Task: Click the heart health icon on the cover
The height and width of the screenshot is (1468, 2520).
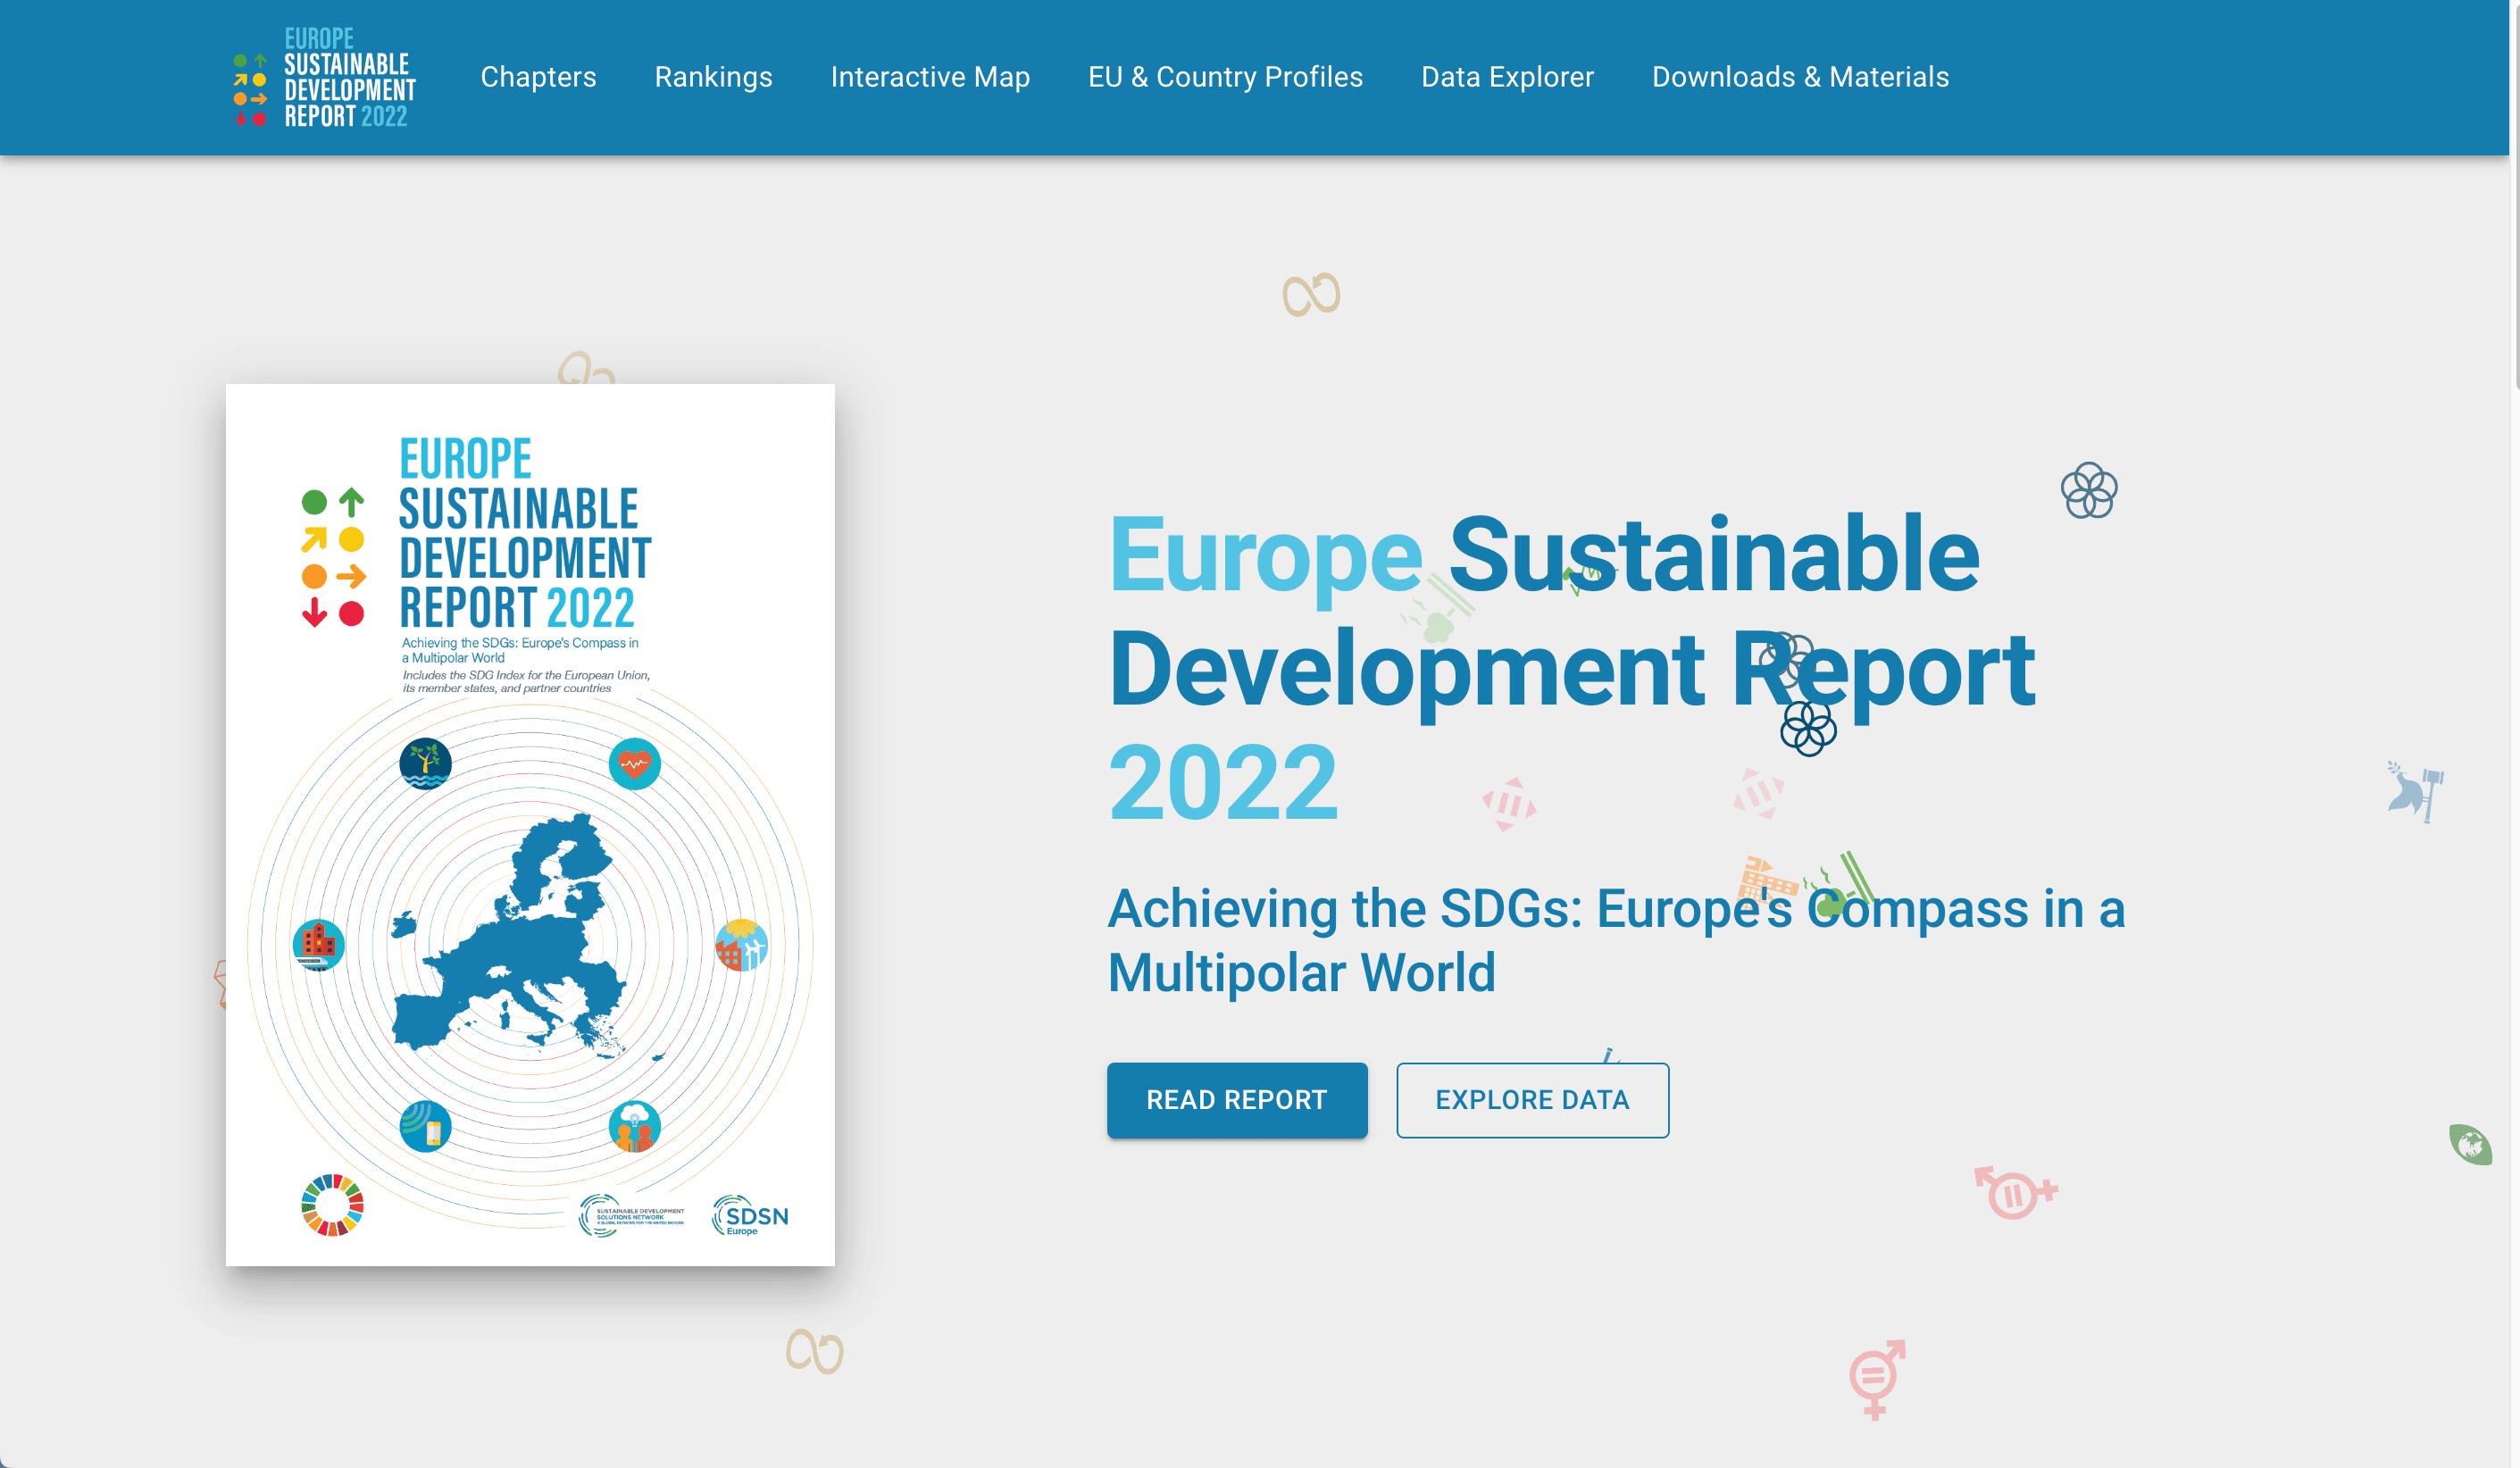Action: (x=634, y=764)
